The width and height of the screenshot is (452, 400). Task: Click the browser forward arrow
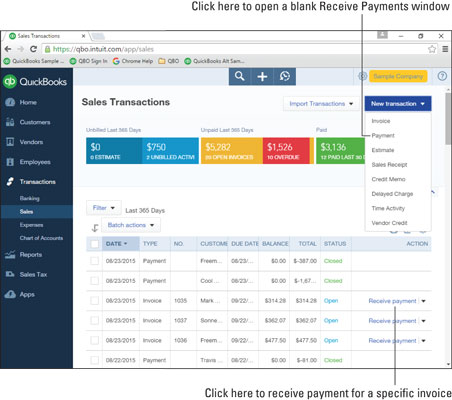click(21, 49)
